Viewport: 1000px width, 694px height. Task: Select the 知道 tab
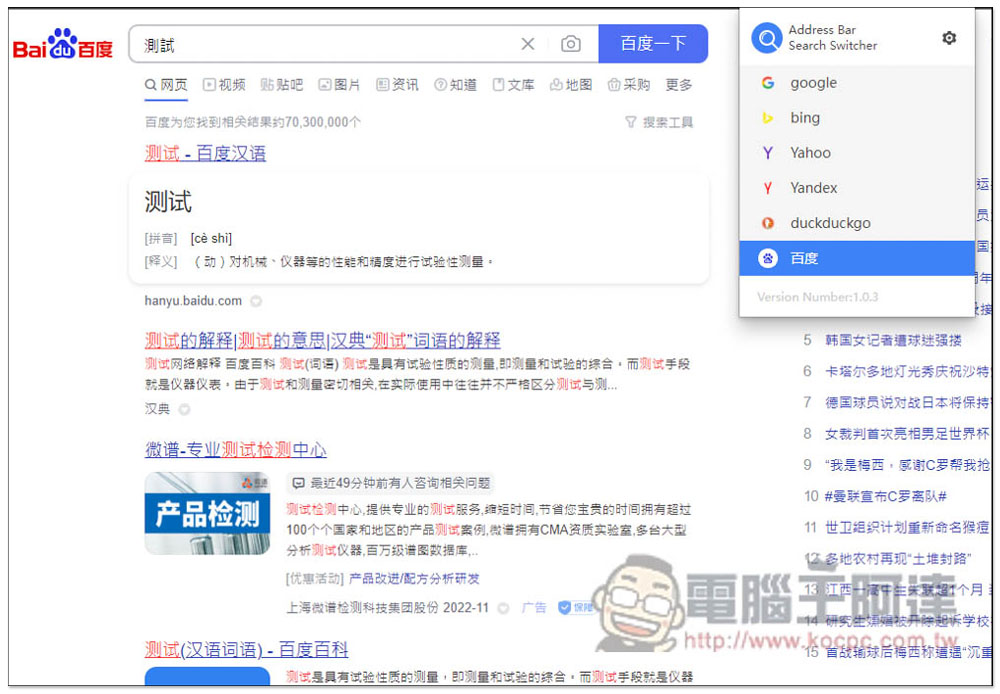pos(455,85)
